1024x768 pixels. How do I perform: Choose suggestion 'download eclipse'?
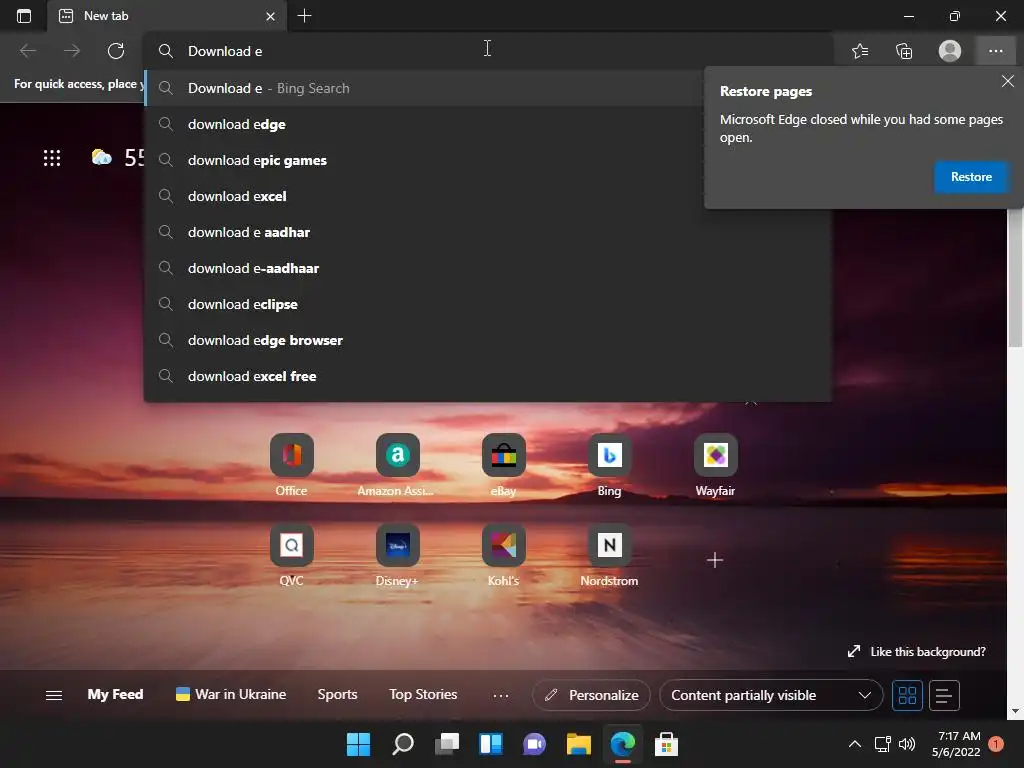pos(488,304)
